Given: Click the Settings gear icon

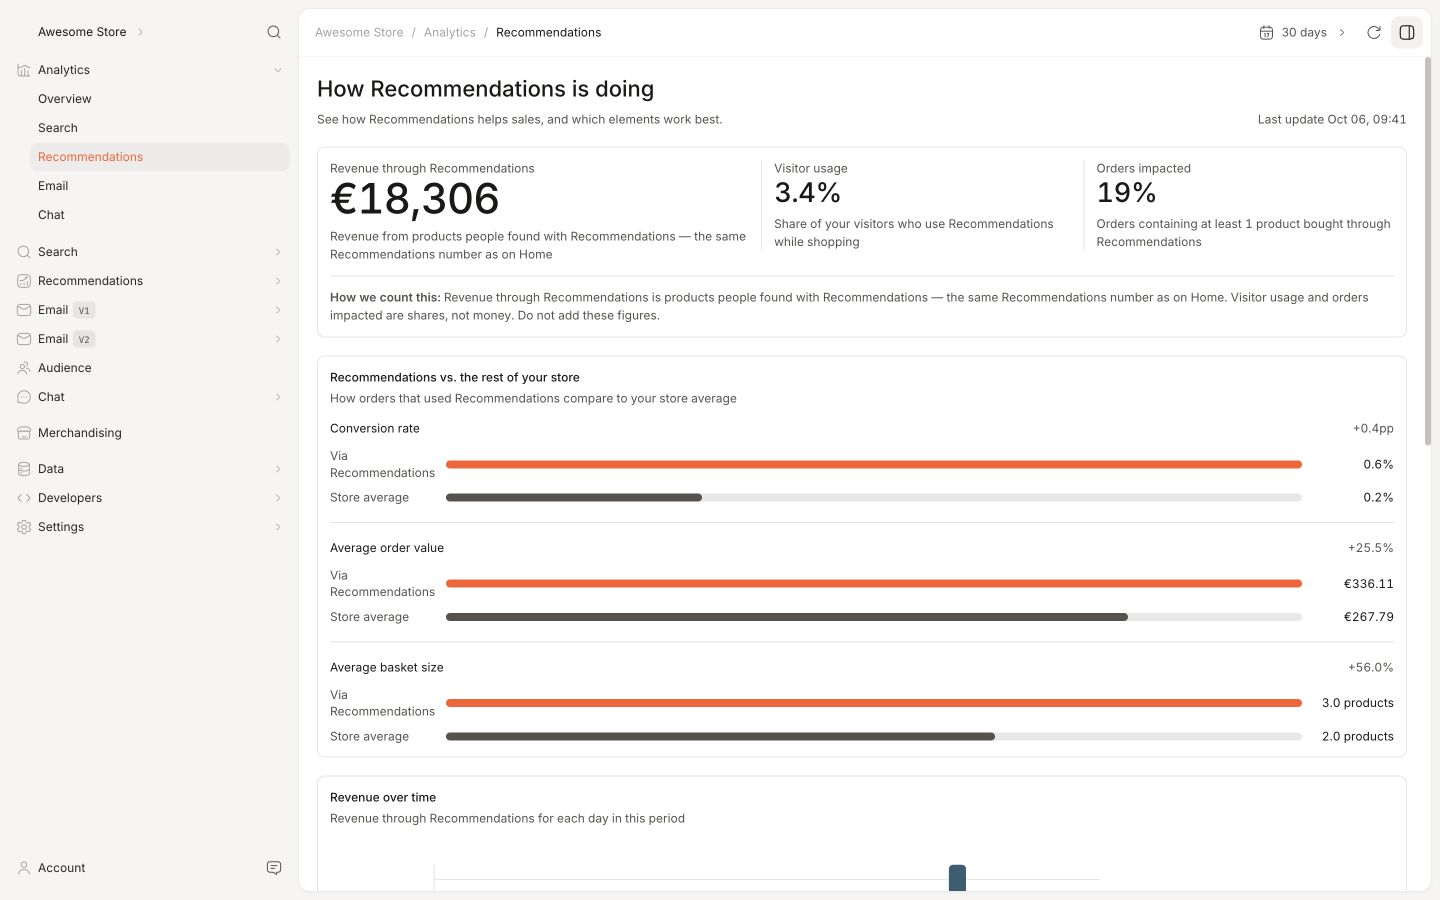Looking at the screenshot, I should pos(24,527).
